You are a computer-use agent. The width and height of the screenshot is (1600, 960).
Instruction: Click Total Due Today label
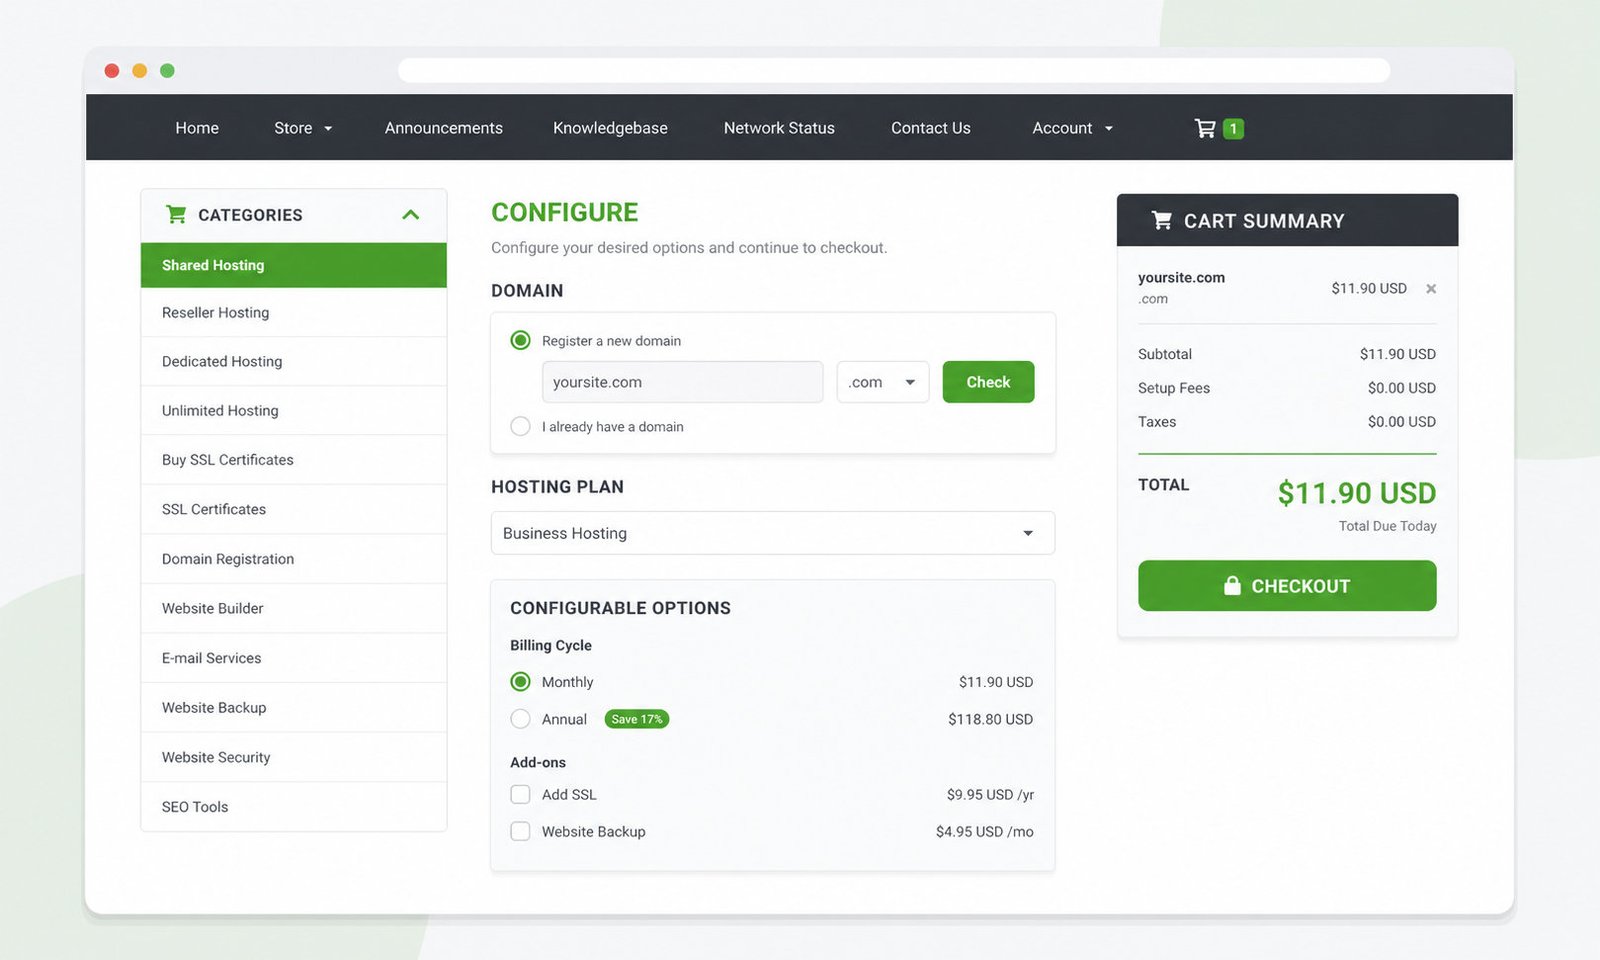1387,526
